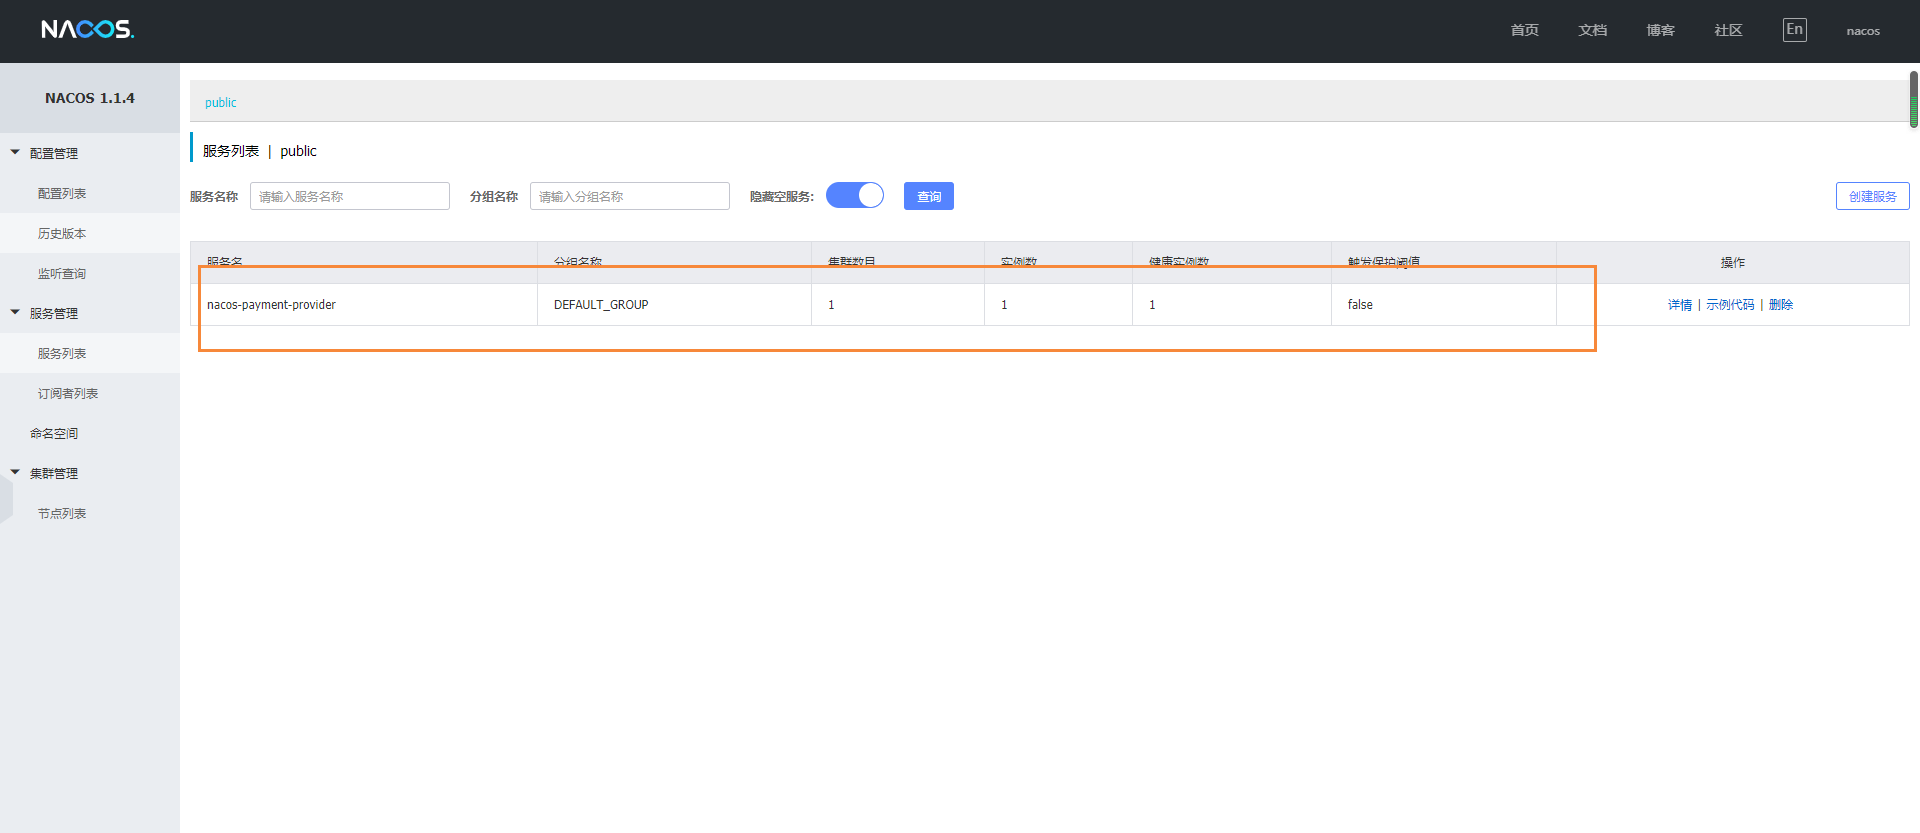This screenshot has height=833, width=1920.
Task: Focus the 服务名称 input field
Action: click(x=350, y=196)
